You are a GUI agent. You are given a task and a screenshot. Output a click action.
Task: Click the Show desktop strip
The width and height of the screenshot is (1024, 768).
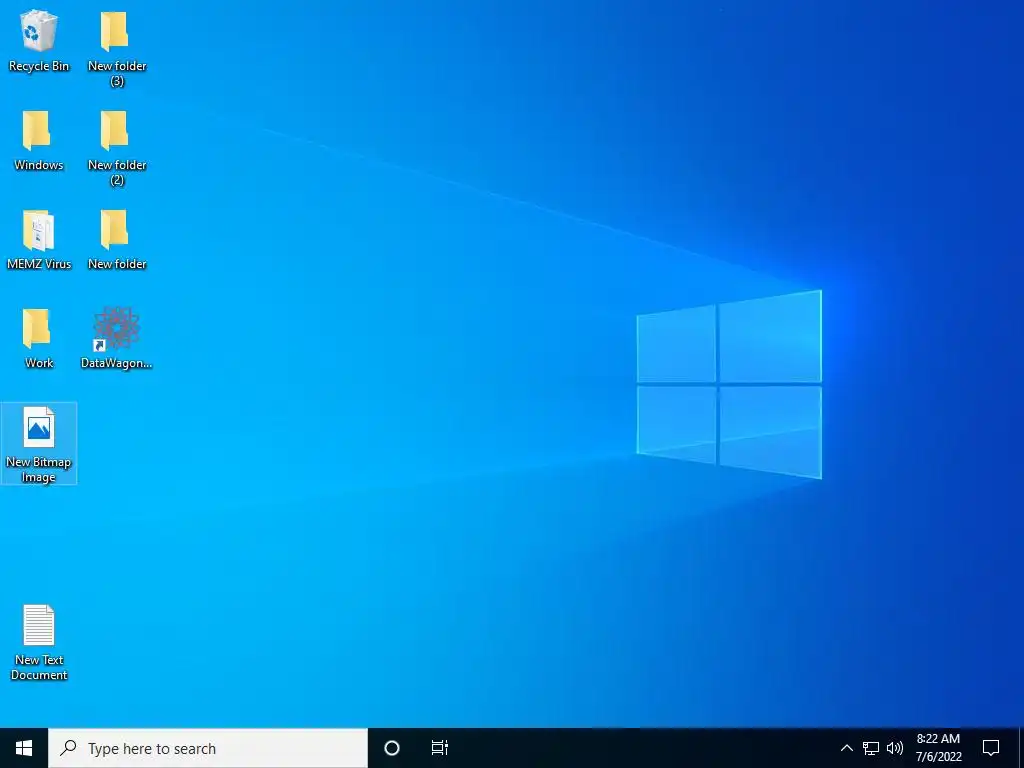click(1021, 748)
